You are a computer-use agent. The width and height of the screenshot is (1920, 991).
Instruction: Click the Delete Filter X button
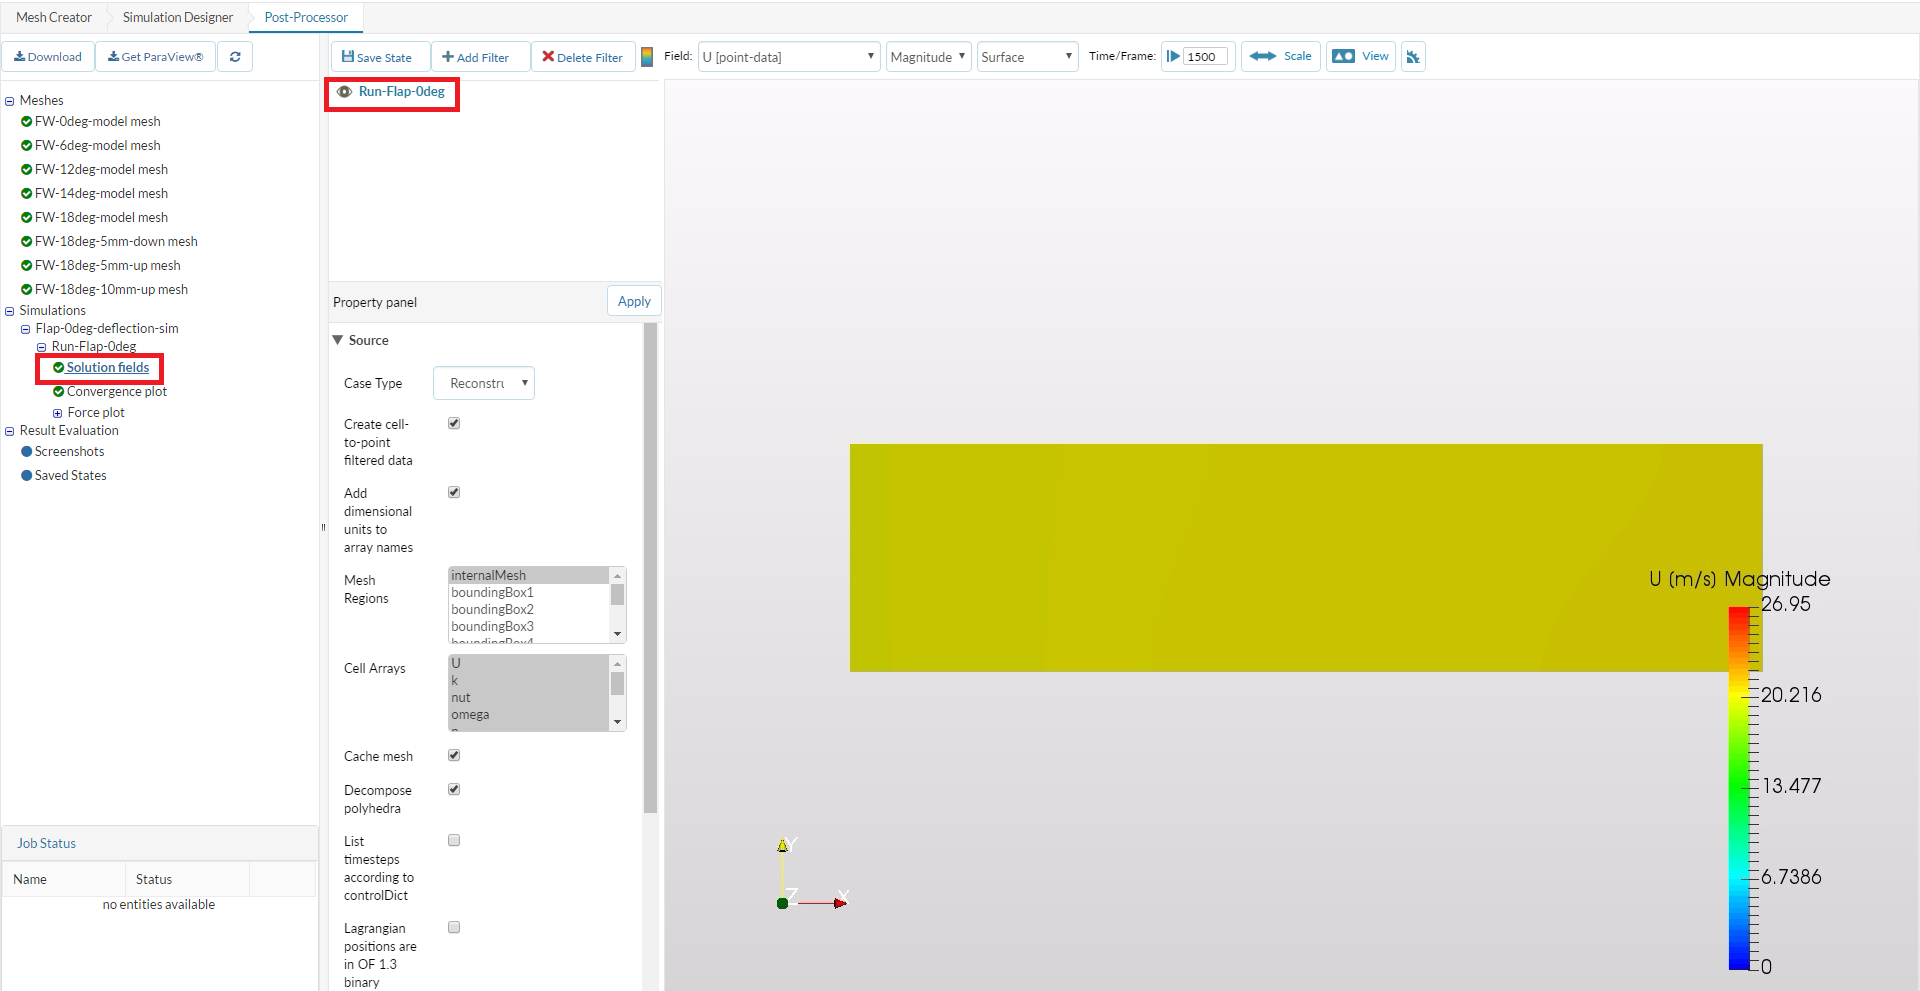pyautogui.click(x=583, y=57)
